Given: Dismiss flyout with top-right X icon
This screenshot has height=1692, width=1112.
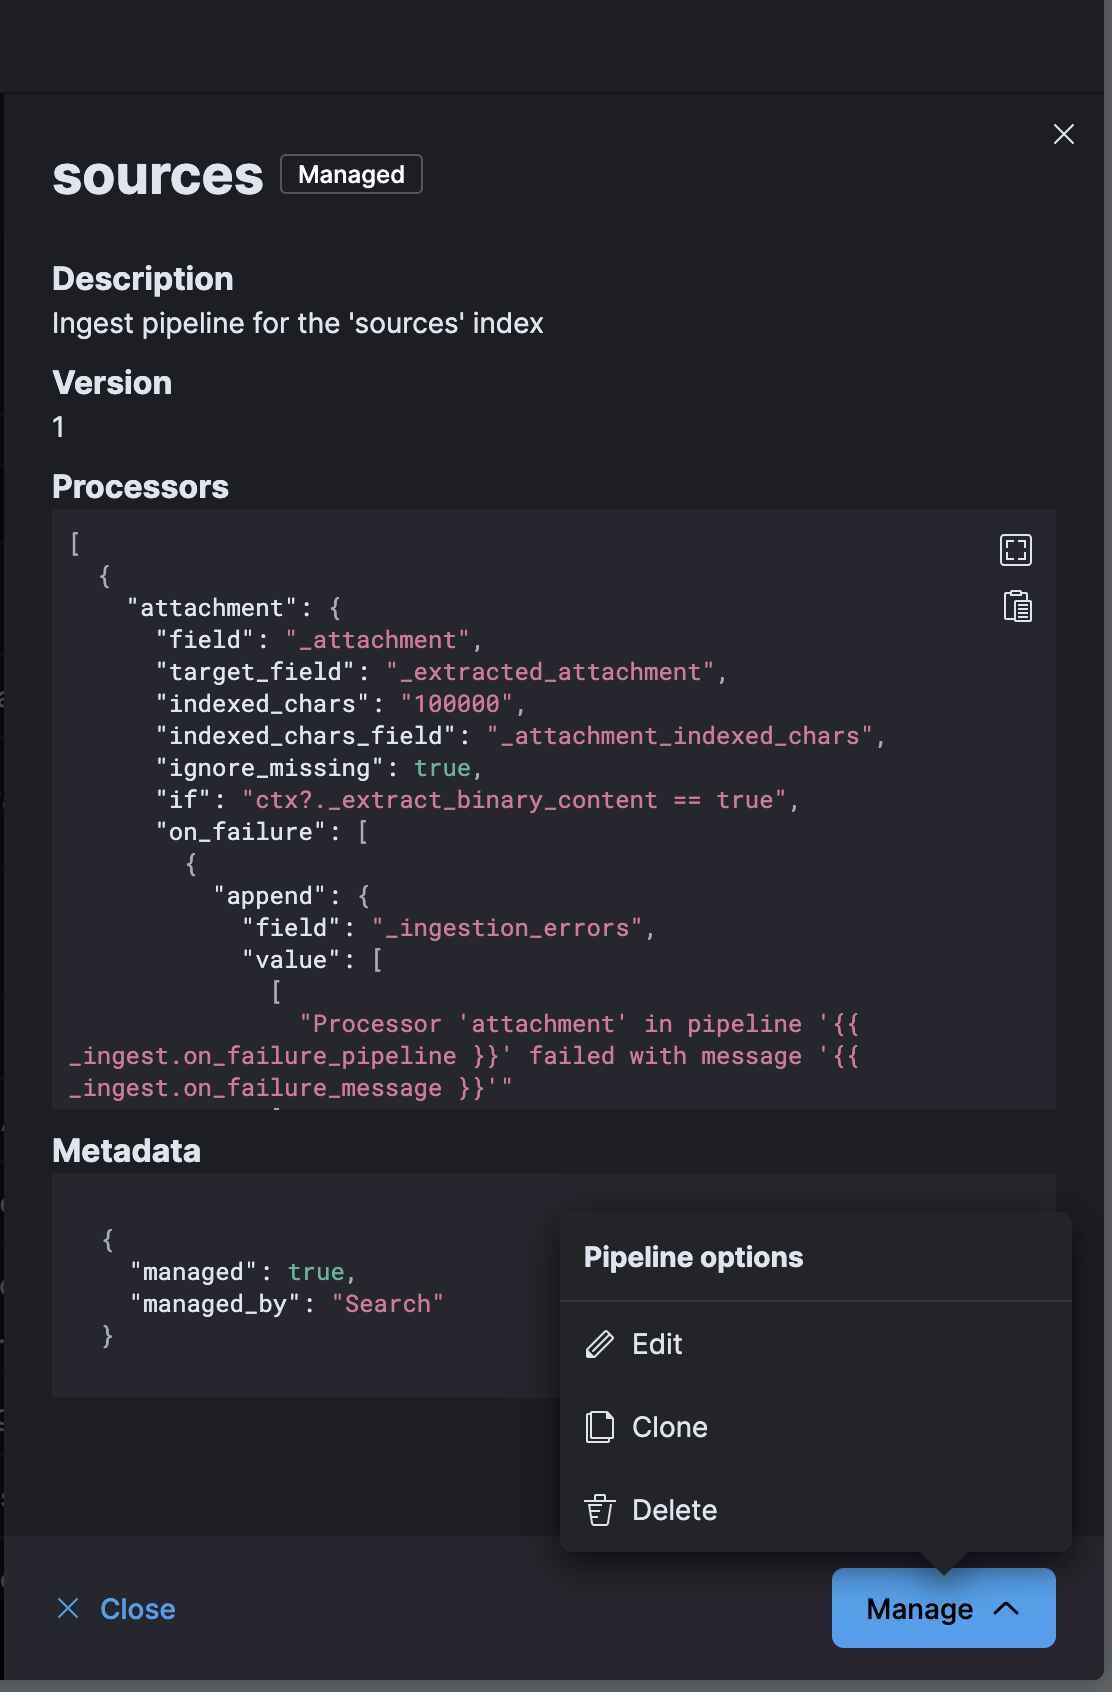Looking at the screenshot, I should tap(1064, 134).
